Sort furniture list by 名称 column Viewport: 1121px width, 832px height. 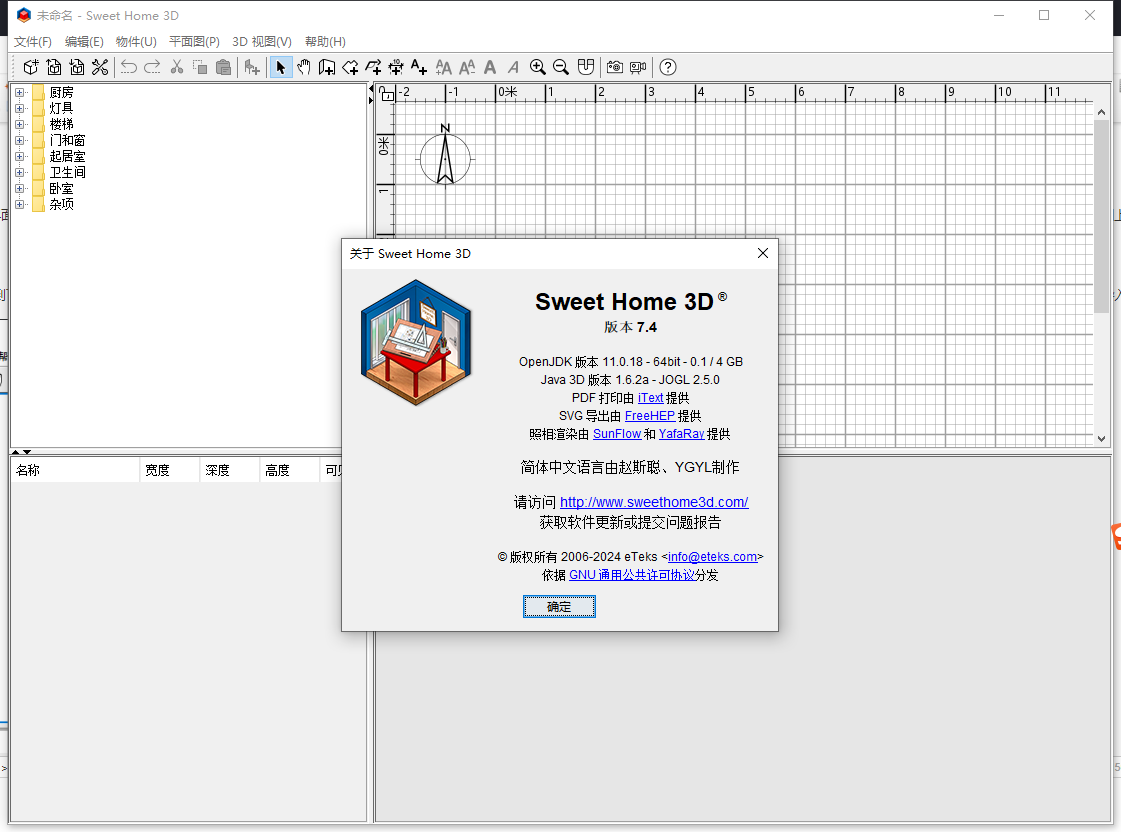tap(75, 470)
